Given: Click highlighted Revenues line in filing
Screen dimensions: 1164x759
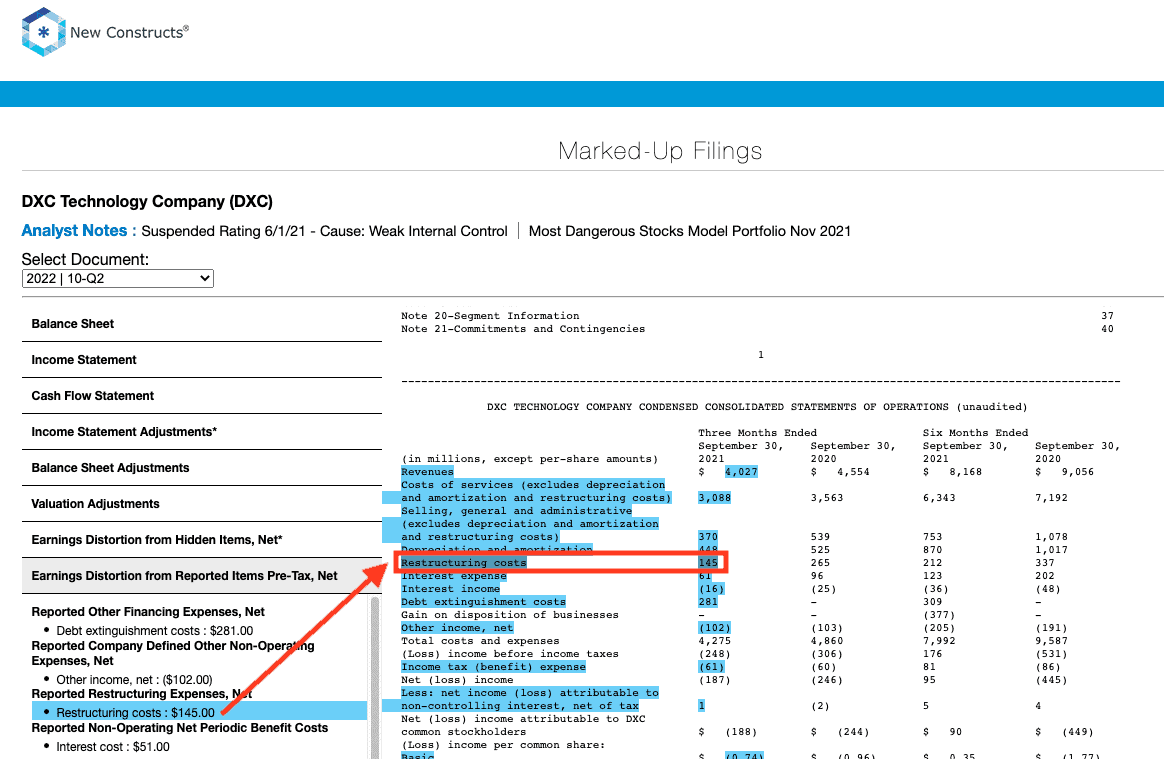Looking at the screenshot, I should coord(427,472).
